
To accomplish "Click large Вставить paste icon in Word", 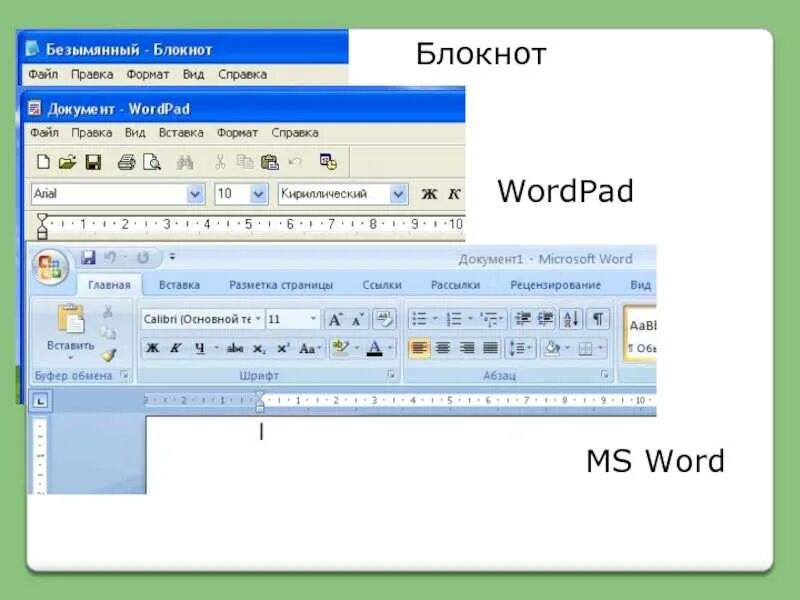I will [71, 320].
